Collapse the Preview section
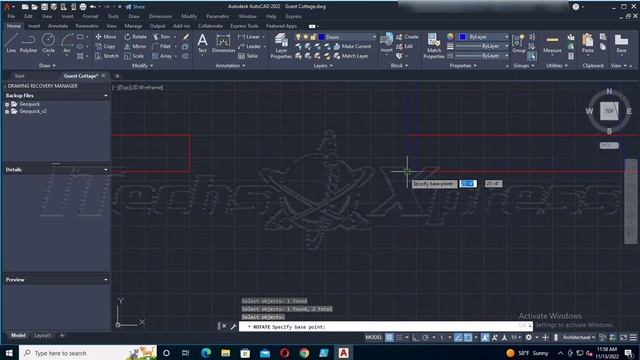The image size is (640, 360). coord(106,280)
